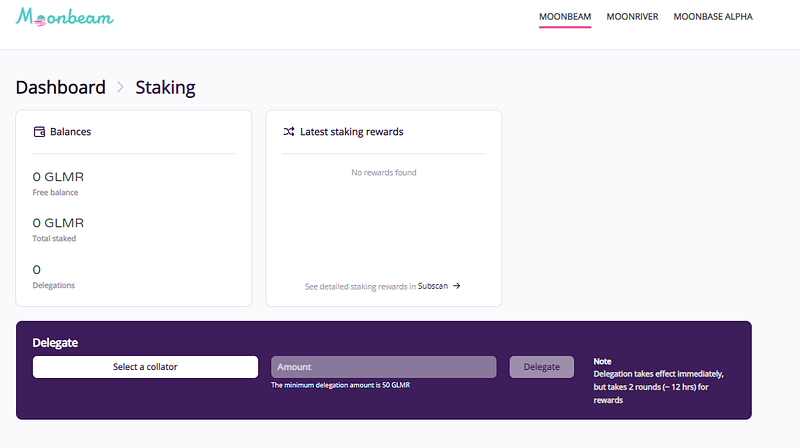Focus the Amount input field
Image resolution: width=800 pixels, height=448 pixels.
384,367
